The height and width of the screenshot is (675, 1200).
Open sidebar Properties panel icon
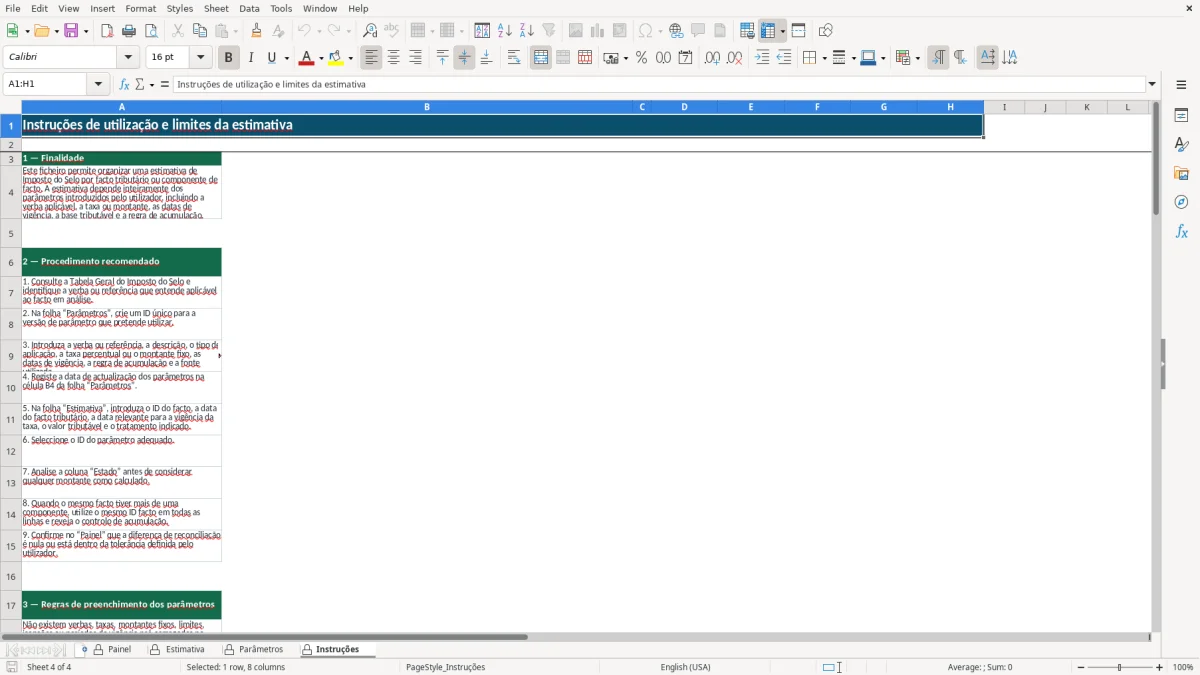(x=1181, y=116)
